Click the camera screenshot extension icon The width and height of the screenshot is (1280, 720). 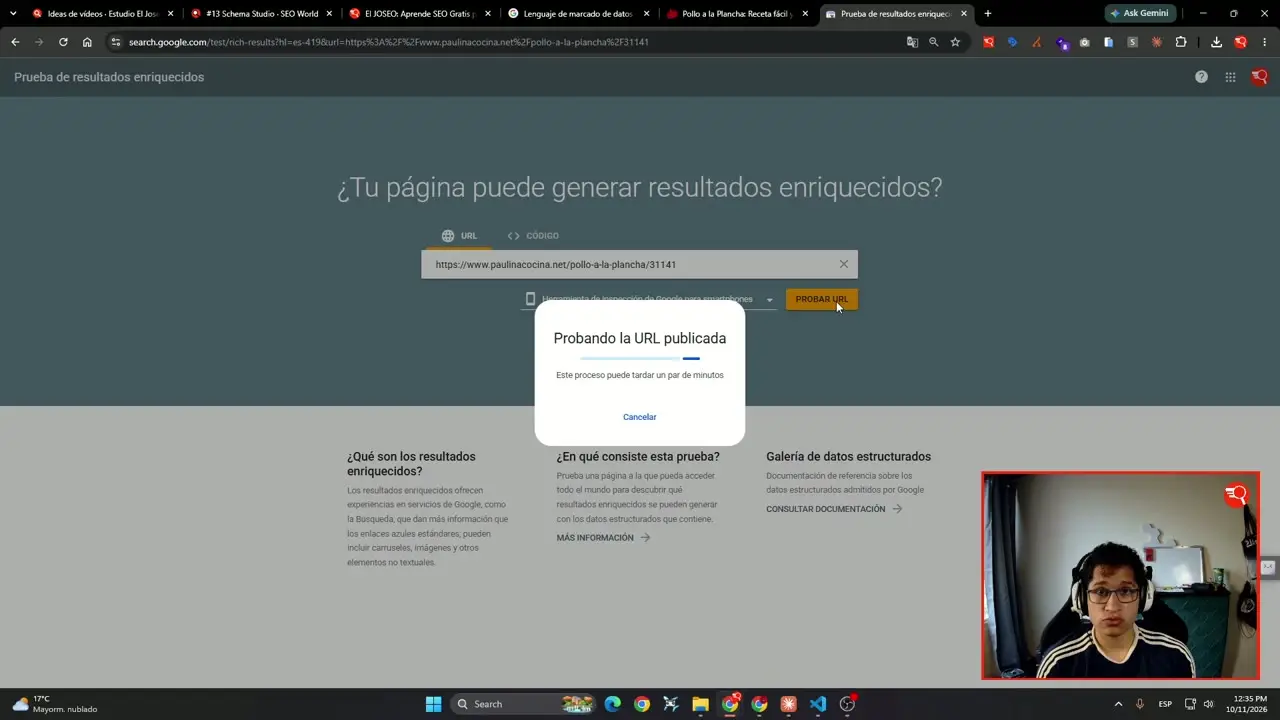pyautogui.click(x=1085, y=42)
